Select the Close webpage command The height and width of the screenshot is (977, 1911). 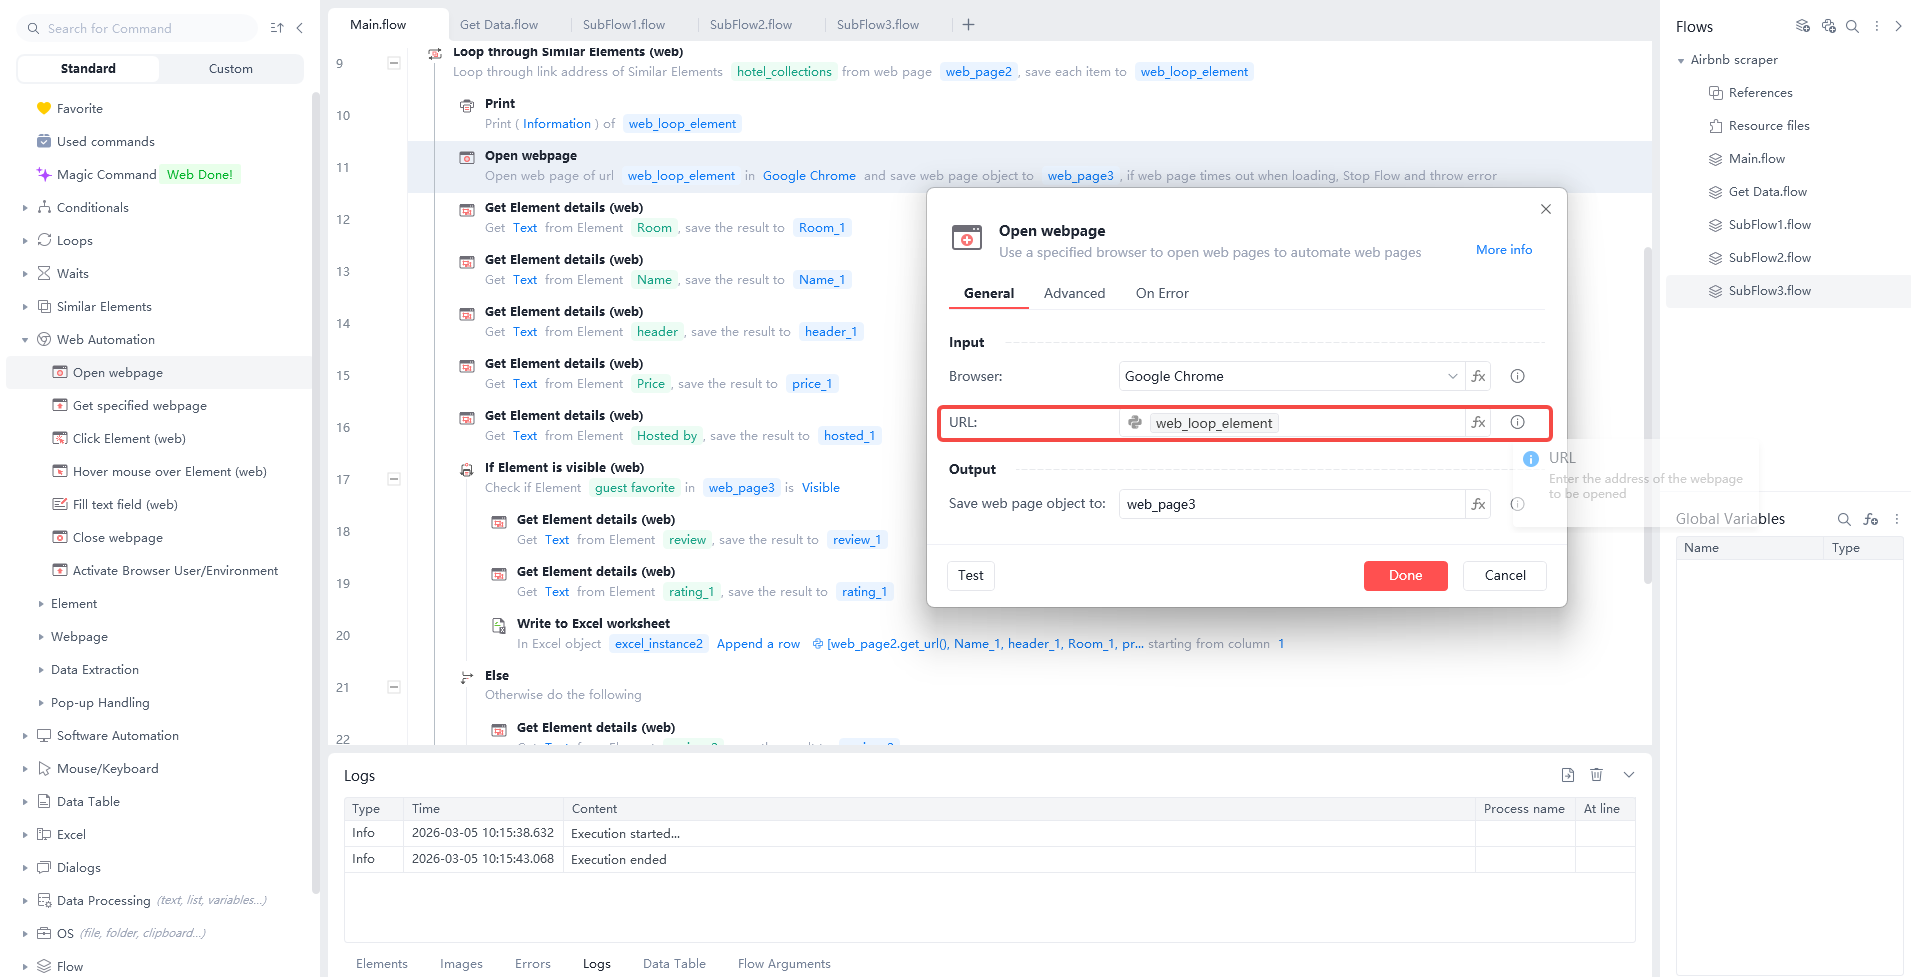click(x=117, y=537)
